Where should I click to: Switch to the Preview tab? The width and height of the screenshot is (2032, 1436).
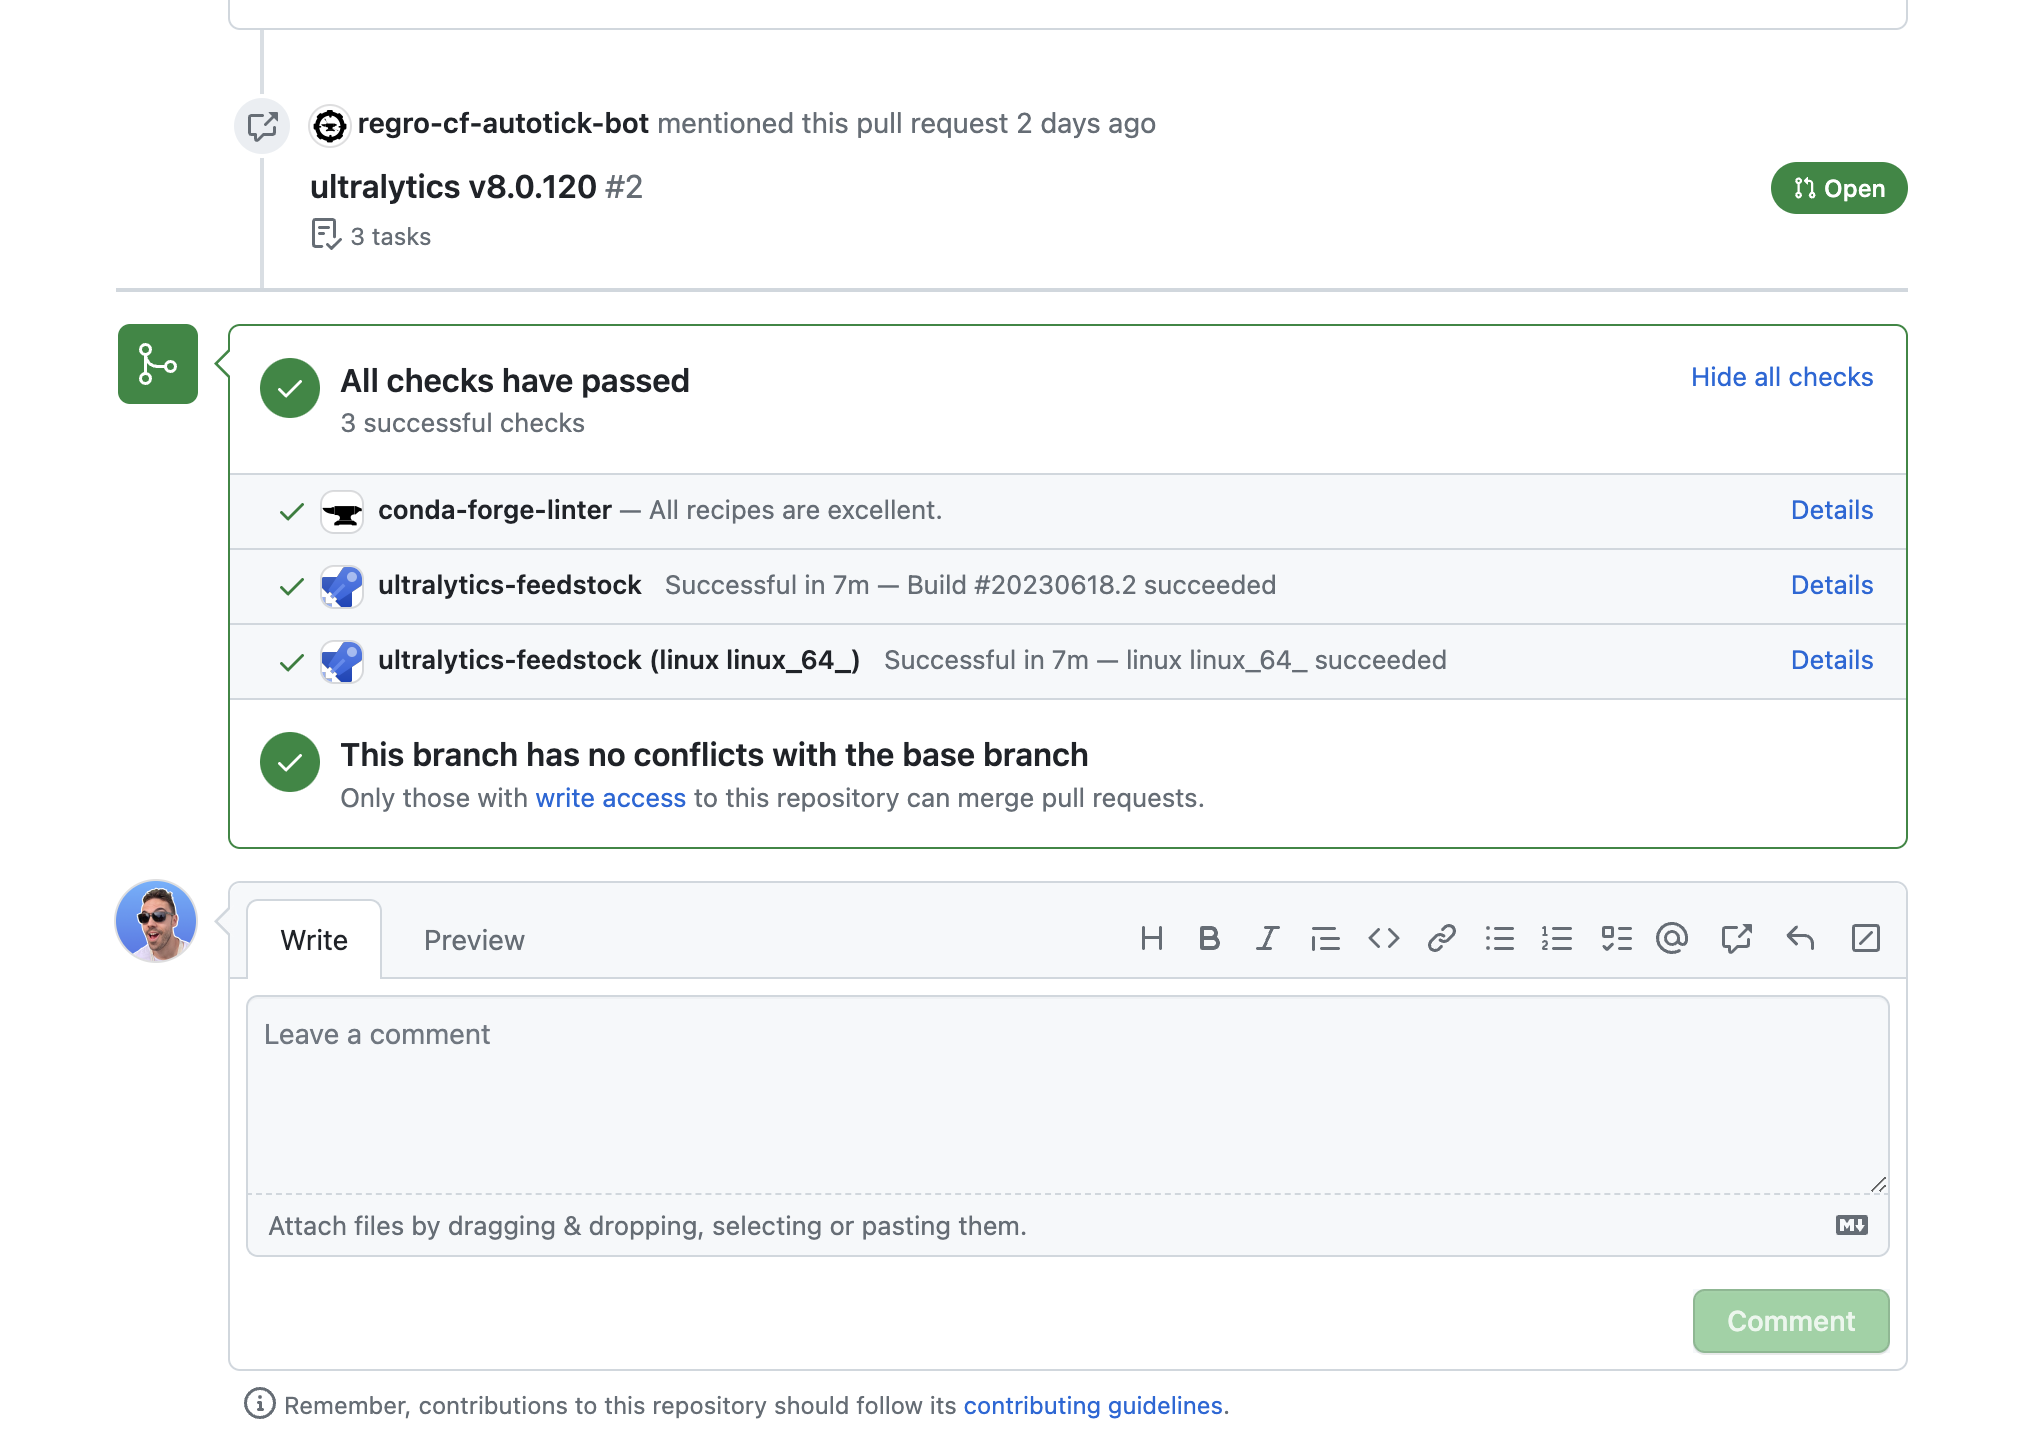473,940
